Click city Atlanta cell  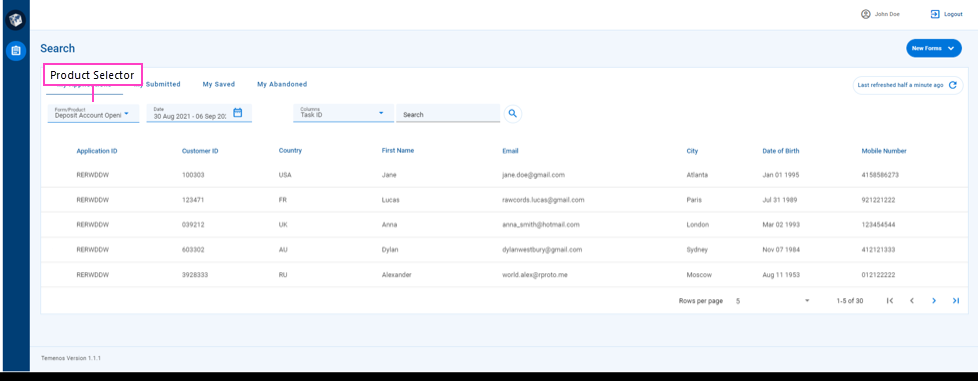tap(697, 175)
